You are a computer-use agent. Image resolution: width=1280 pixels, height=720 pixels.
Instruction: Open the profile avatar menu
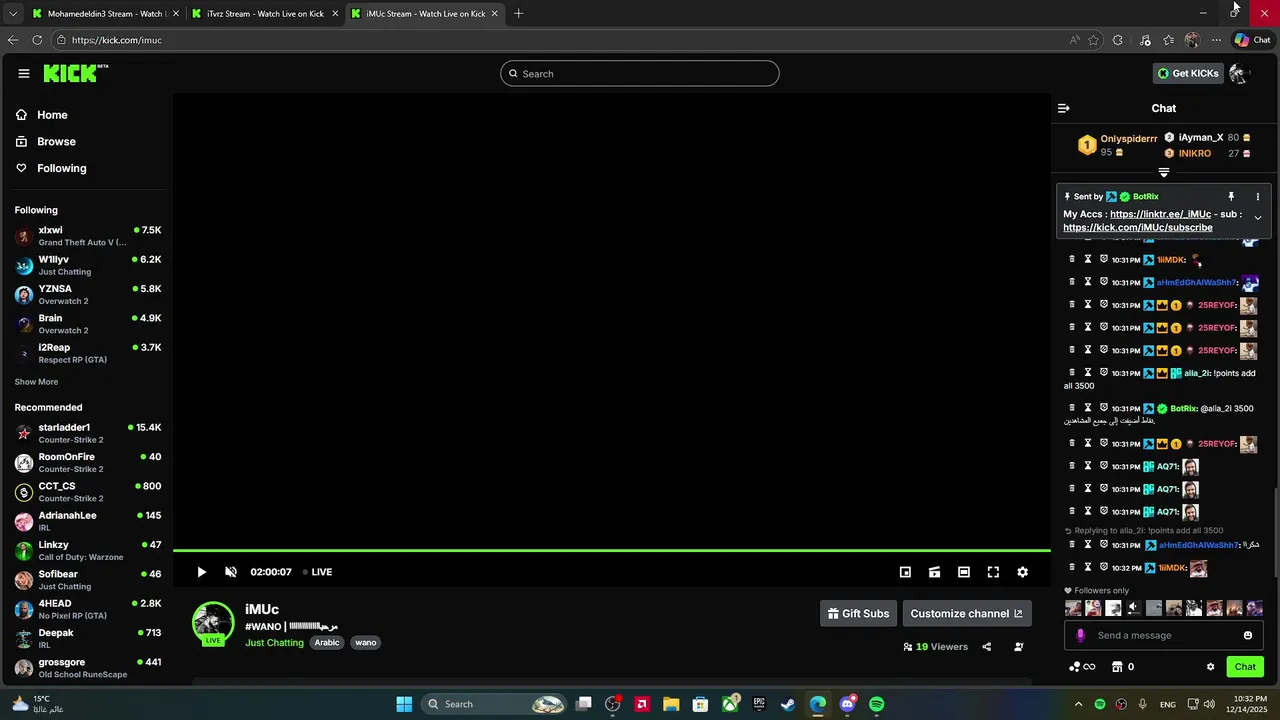point(1240,73)
